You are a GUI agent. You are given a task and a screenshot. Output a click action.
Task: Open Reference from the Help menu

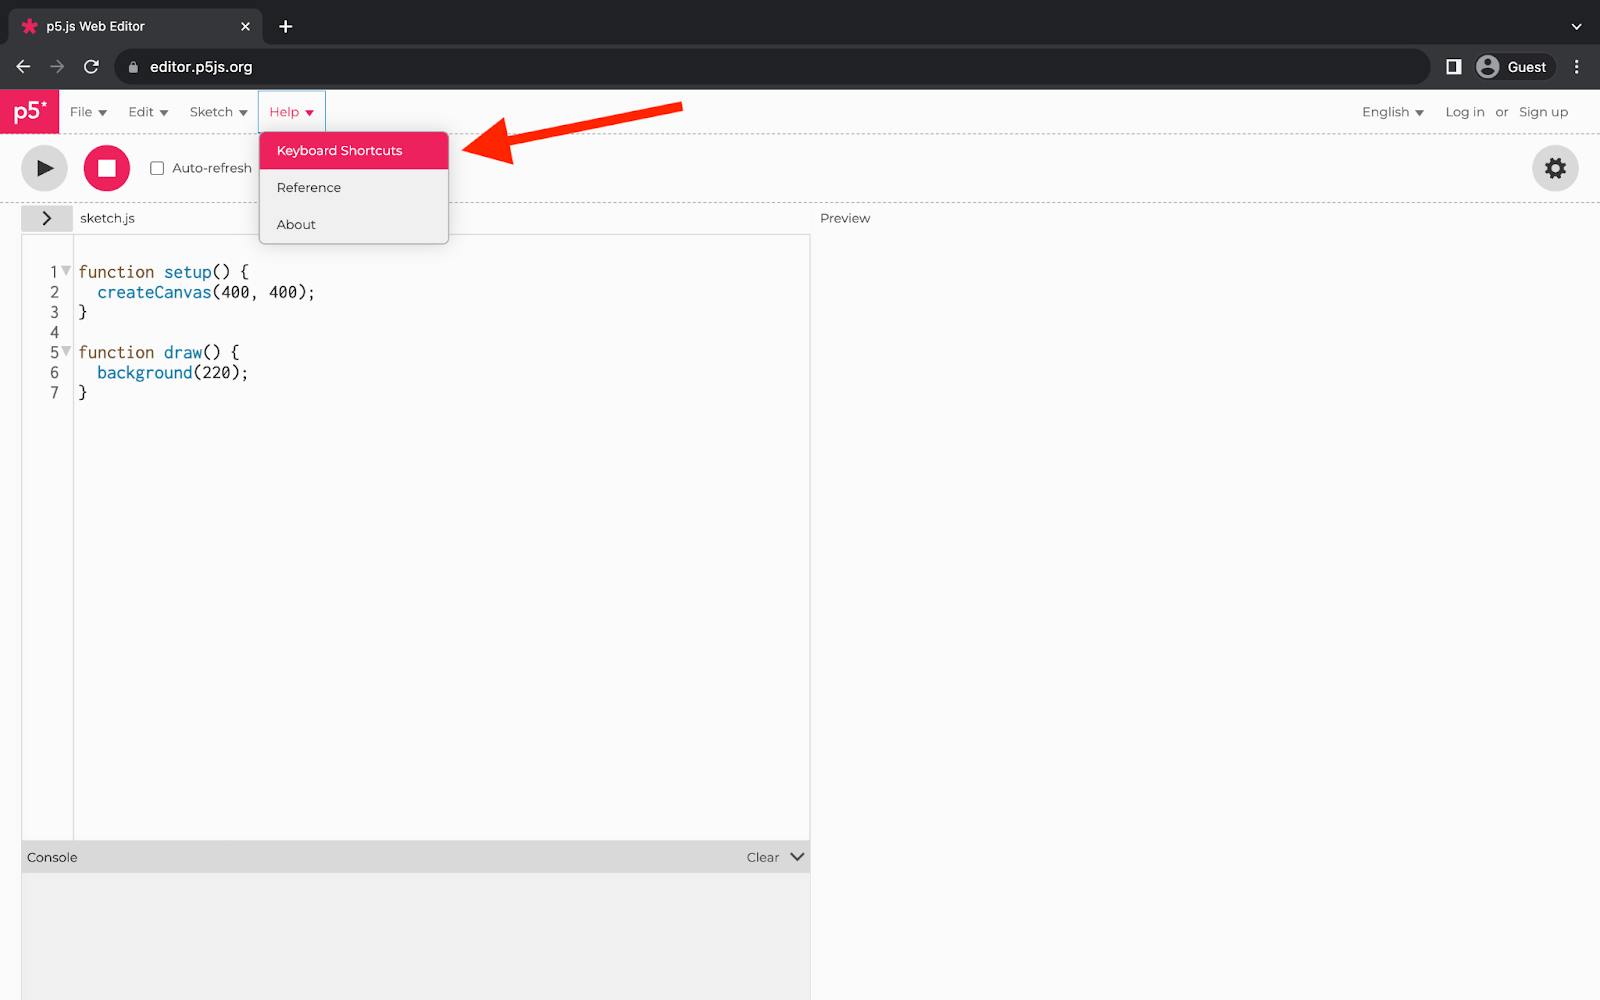coord(308,187)
